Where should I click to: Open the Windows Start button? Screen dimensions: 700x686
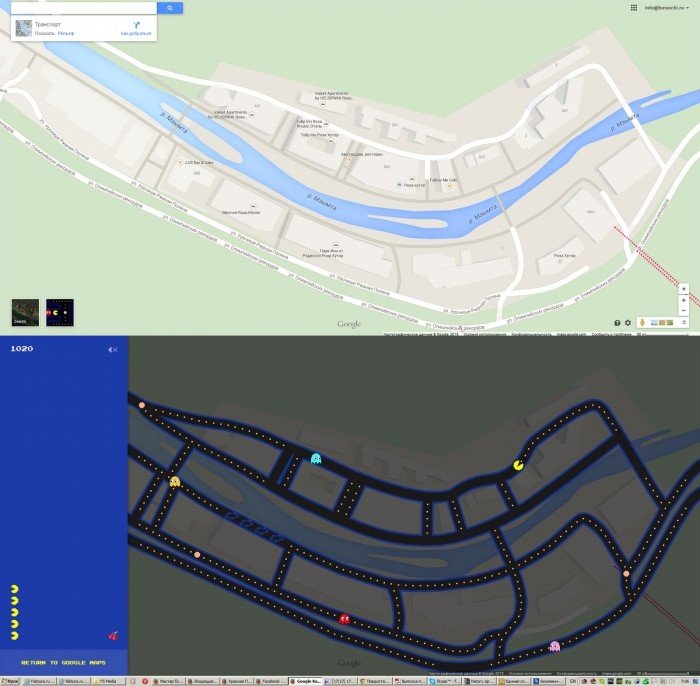[x=10, y=682]
